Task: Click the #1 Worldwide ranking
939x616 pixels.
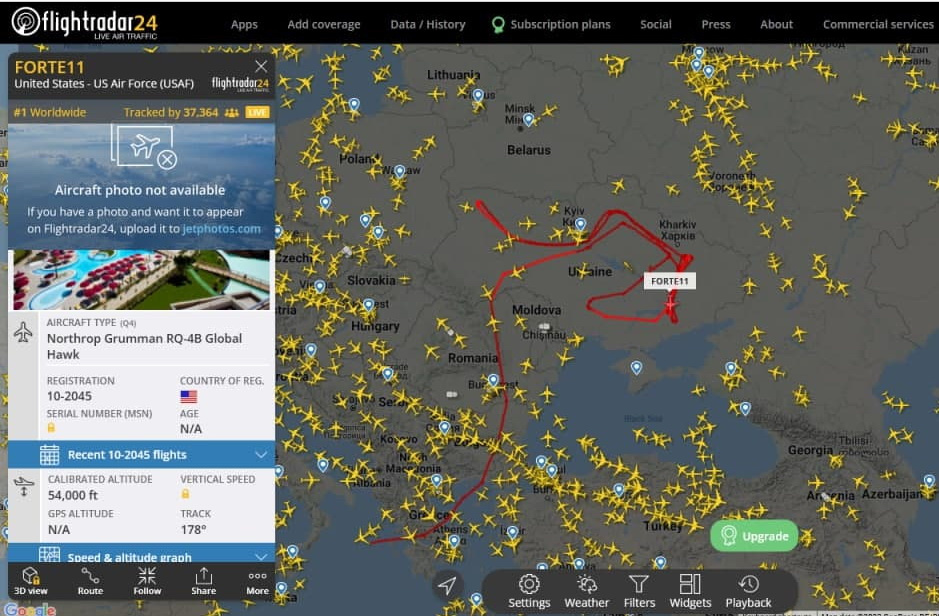Action: 50,113
